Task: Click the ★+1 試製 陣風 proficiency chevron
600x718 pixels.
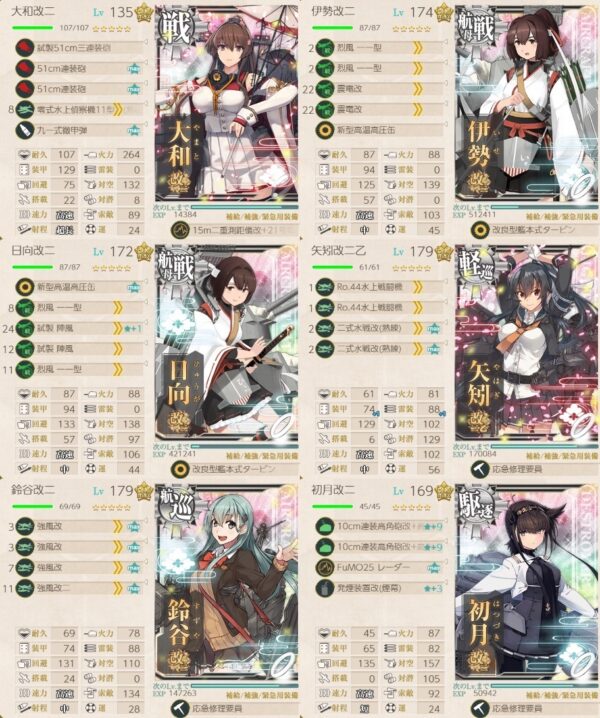Action: point(118,328)
